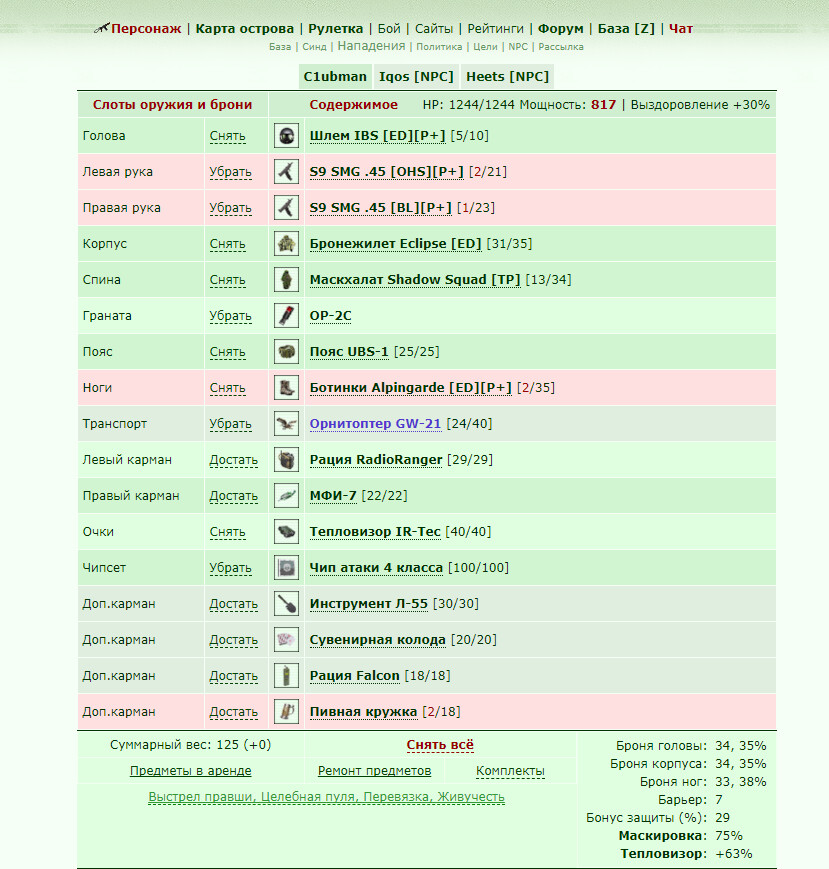The height and width of the screenshot is (869, 829).
Task: Click the Тепловизор IR-Tec goggles icon
Action: tap(286, 532)
